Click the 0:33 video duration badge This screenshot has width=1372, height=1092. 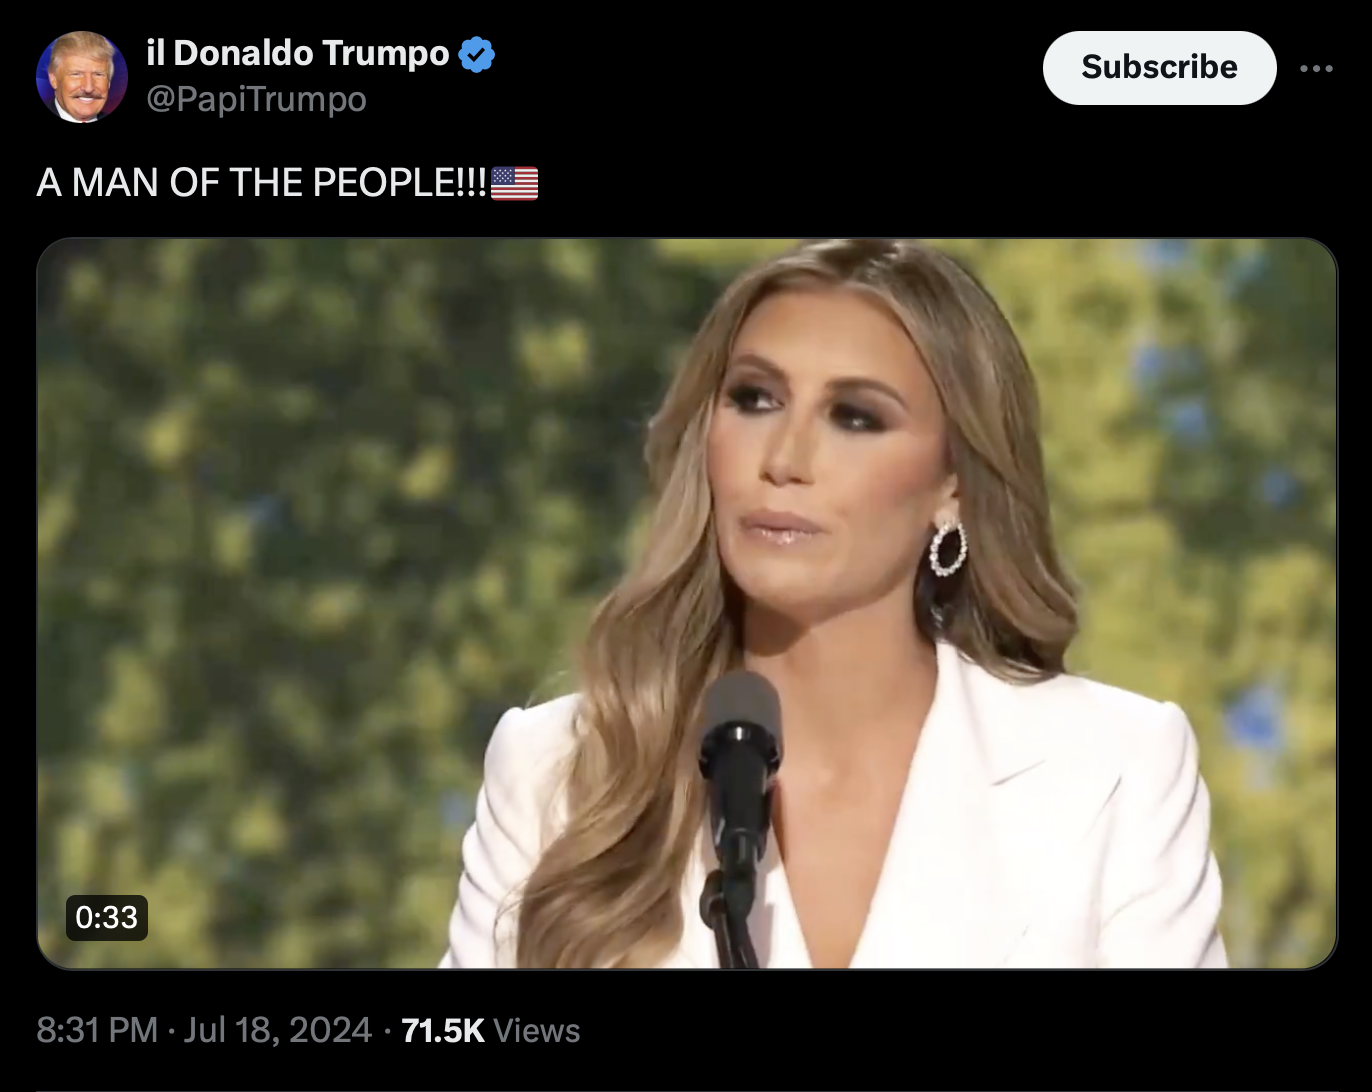[x=106, y=917]
